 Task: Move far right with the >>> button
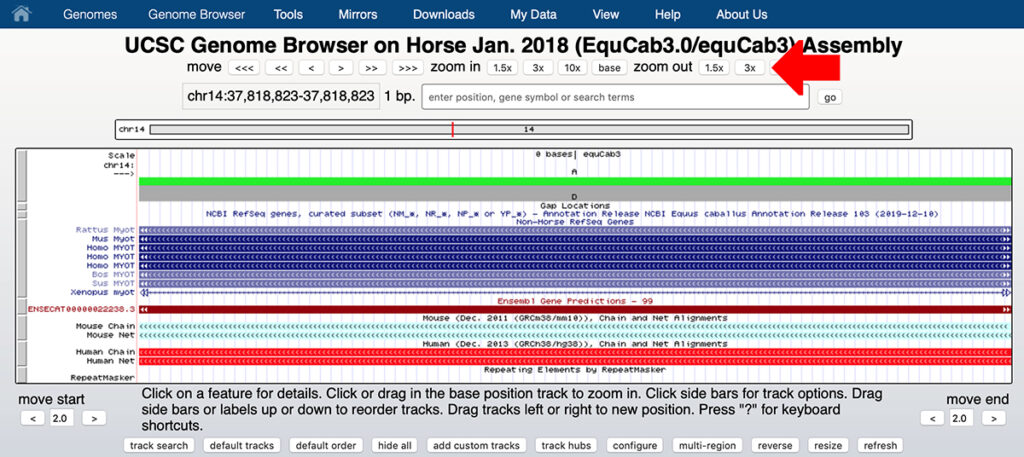(x=408, y=68)
